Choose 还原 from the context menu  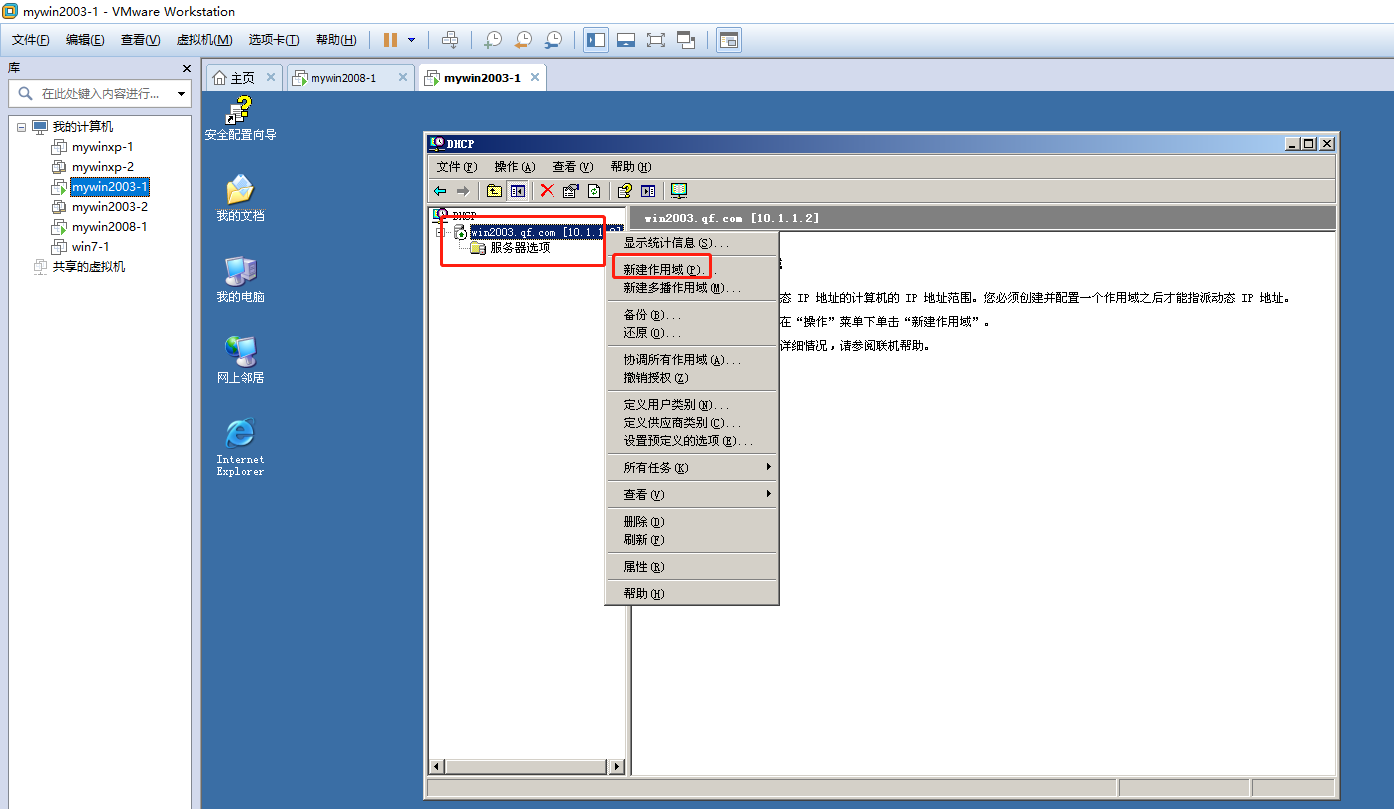(691, 333)
